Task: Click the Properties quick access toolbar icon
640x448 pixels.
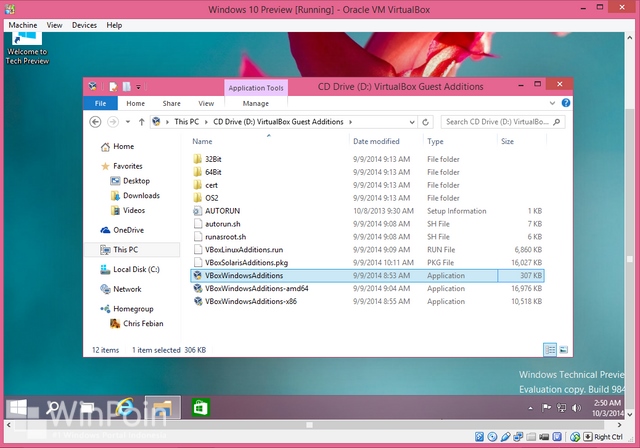Action: pos(113,87)
